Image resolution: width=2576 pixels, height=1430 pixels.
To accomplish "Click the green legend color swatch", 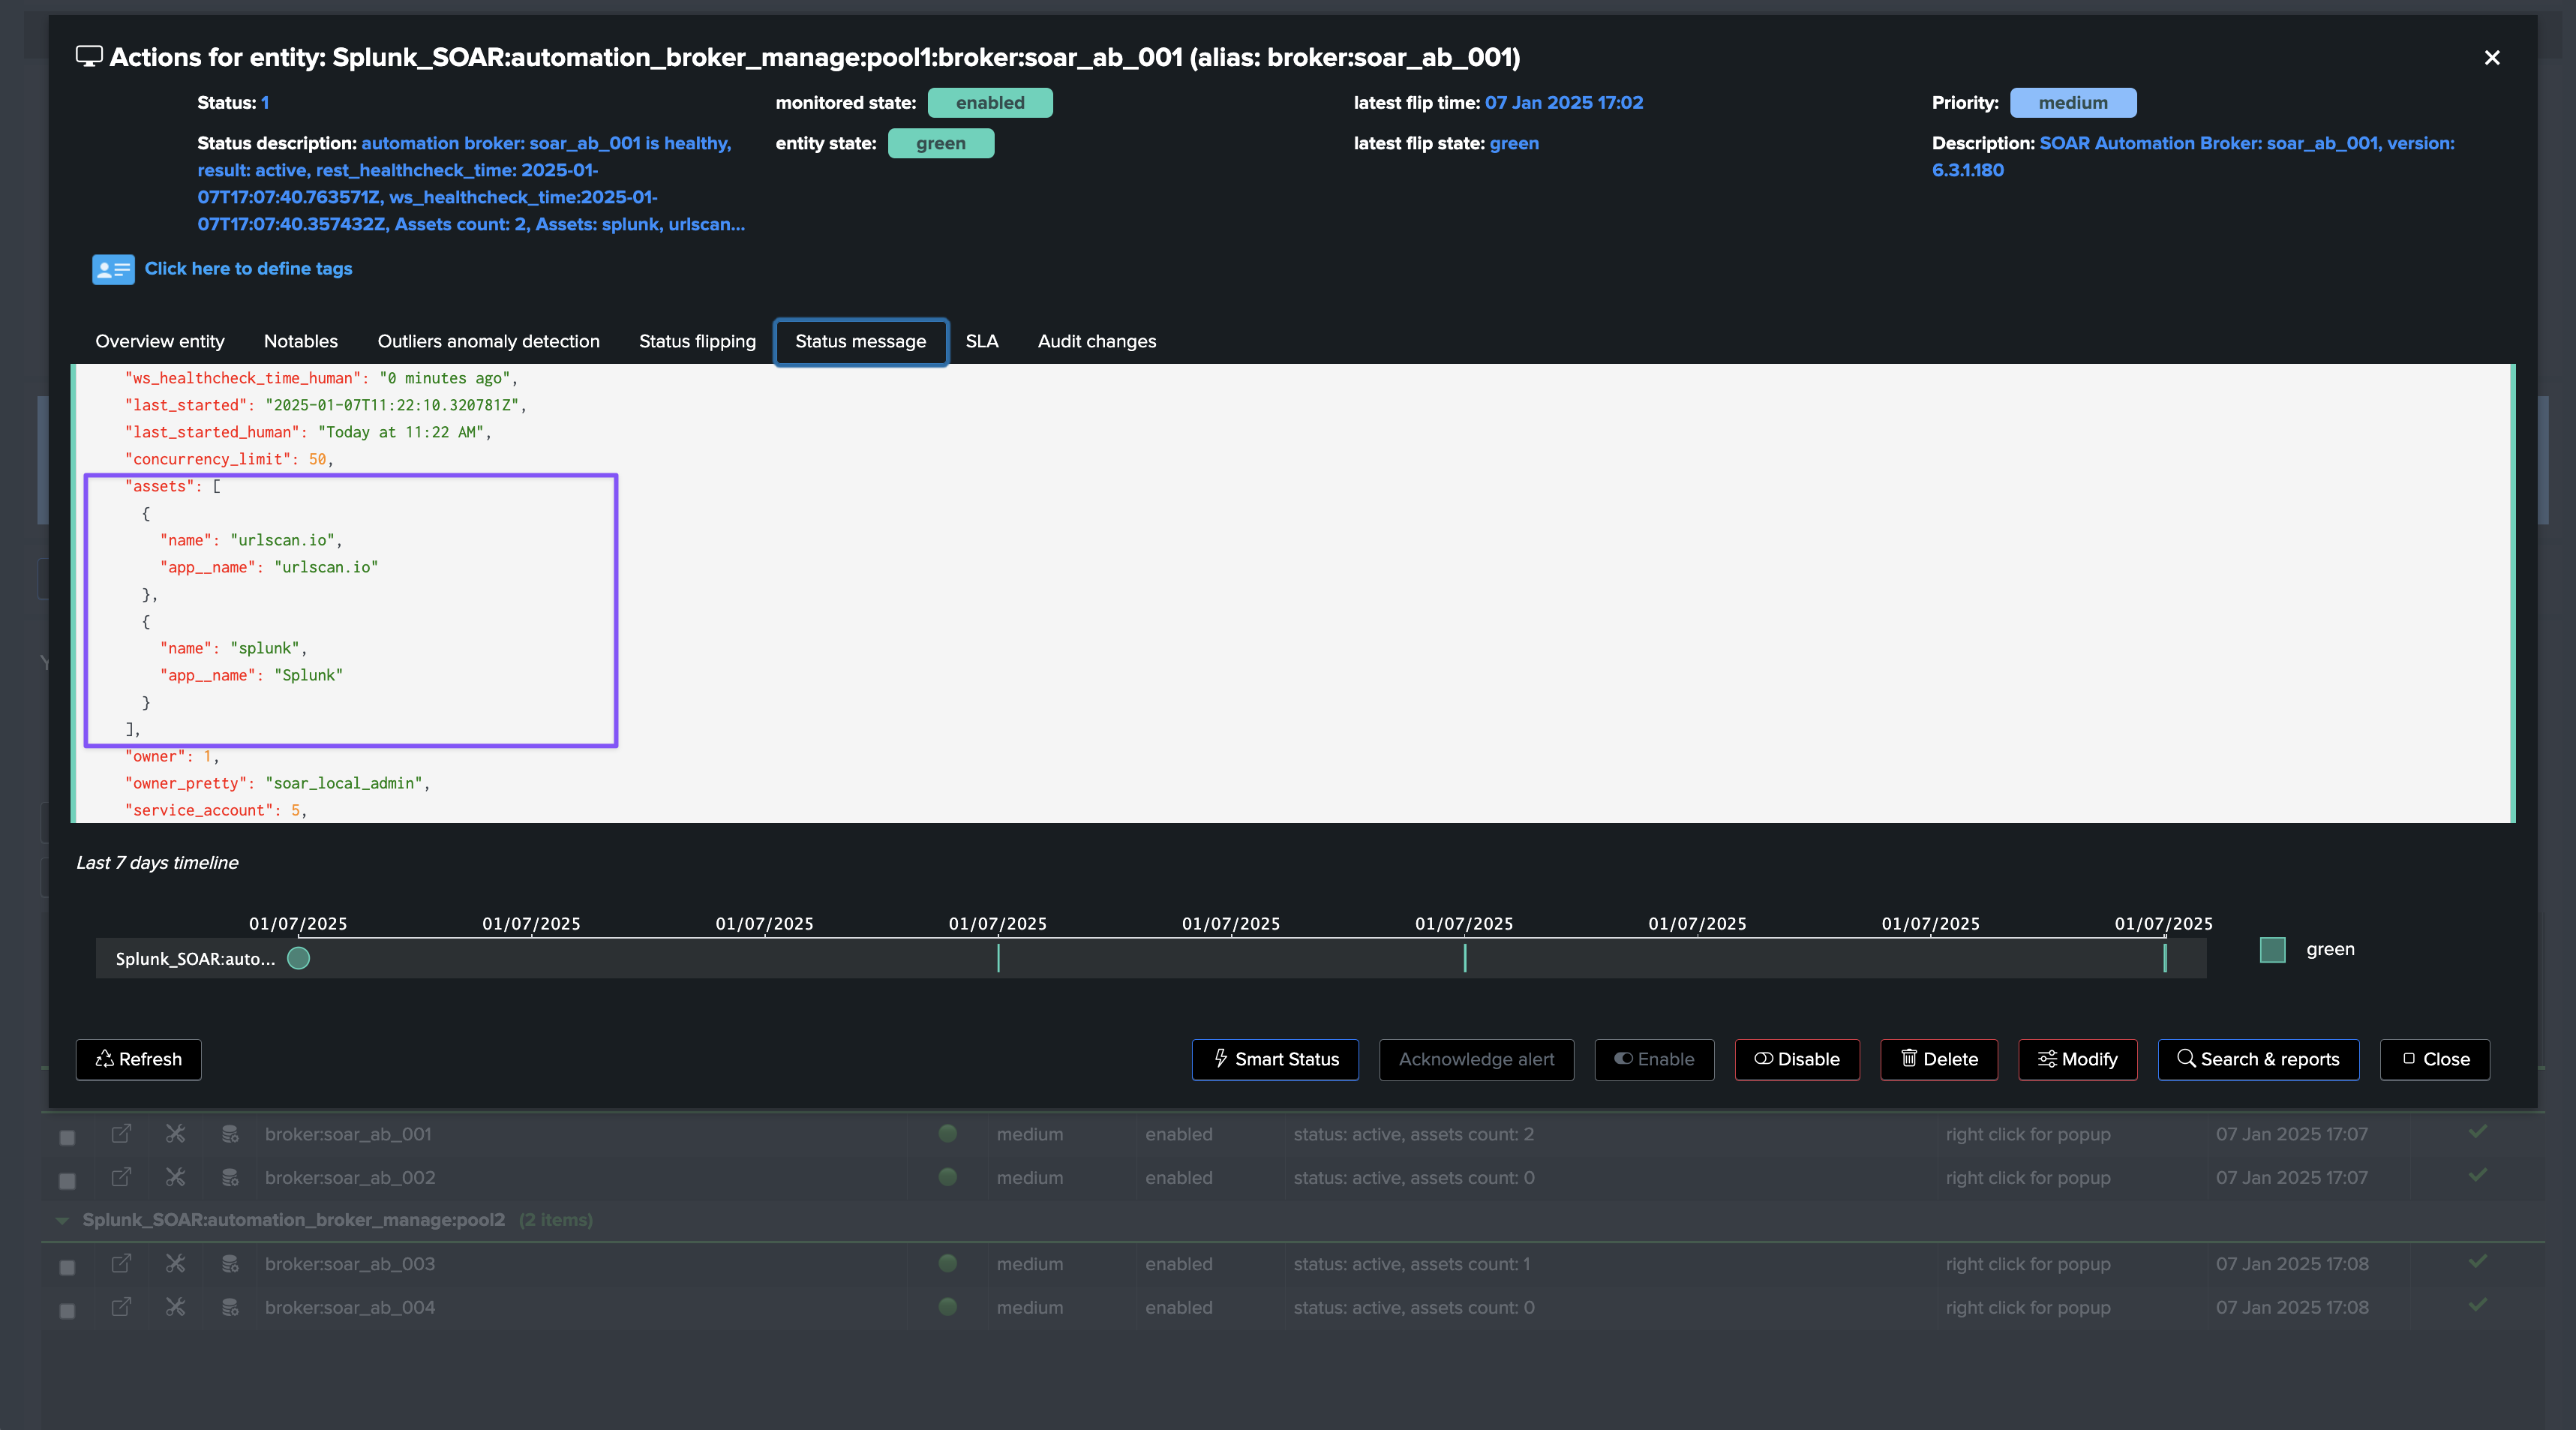I will (2272, 950).
